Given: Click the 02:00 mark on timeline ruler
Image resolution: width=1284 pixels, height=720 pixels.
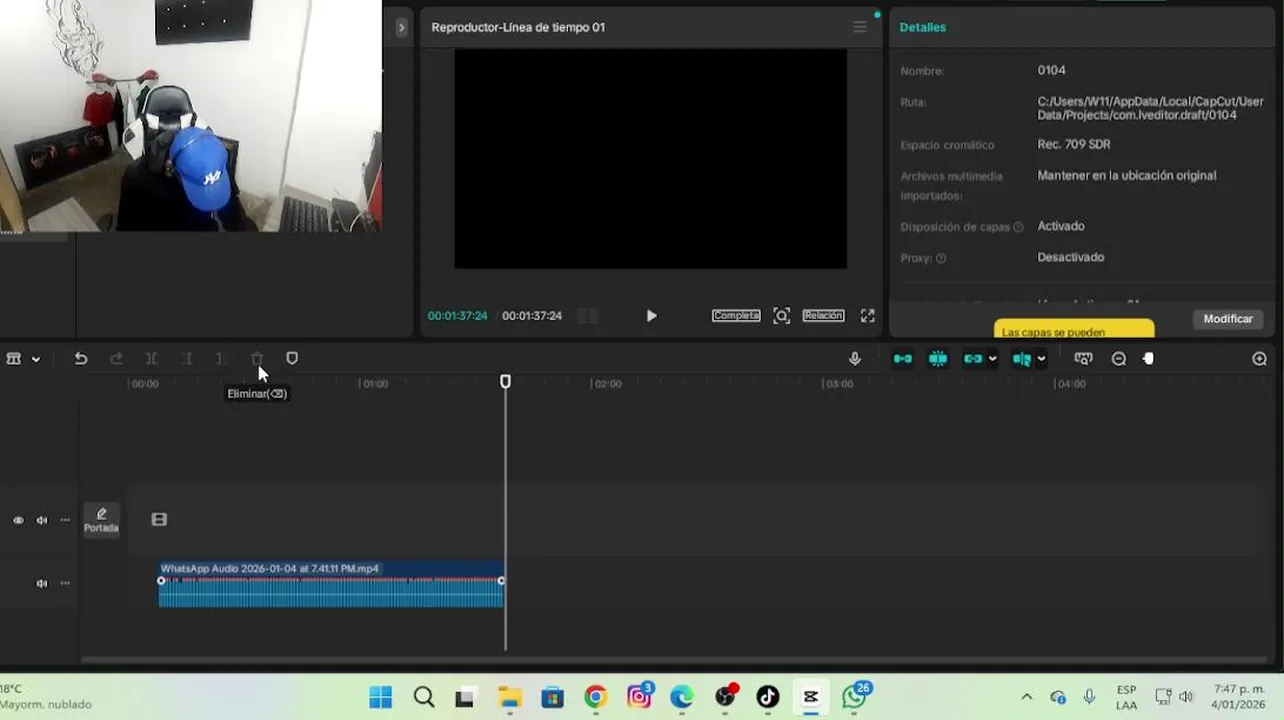Looking at the screenshot, I should 607,384.
